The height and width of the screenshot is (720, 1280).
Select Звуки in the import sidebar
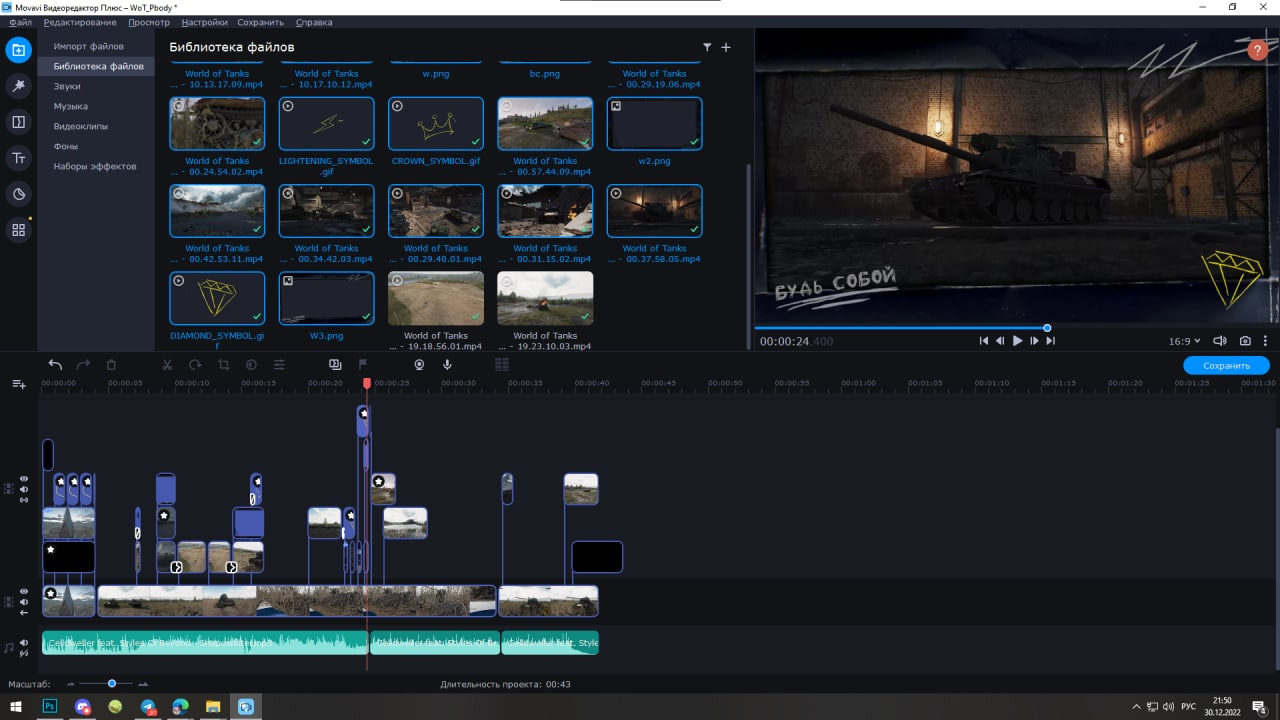click(x=67, y=86)
